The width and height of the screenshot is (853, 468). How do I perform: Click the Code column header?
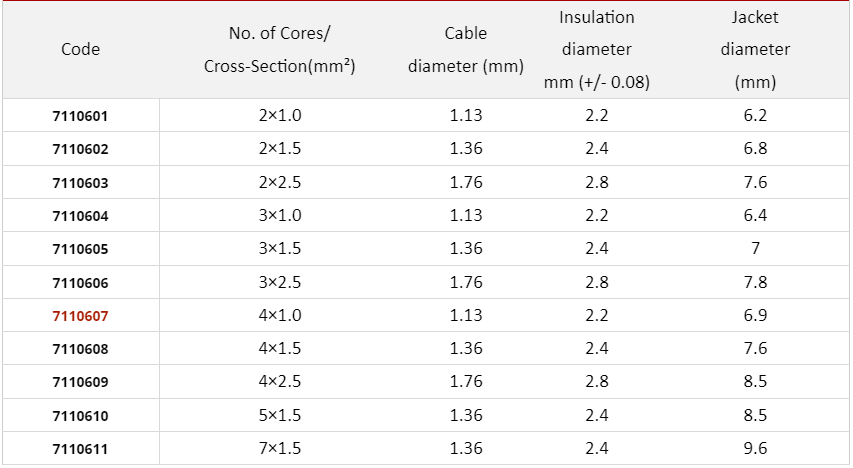click(80, 49)
